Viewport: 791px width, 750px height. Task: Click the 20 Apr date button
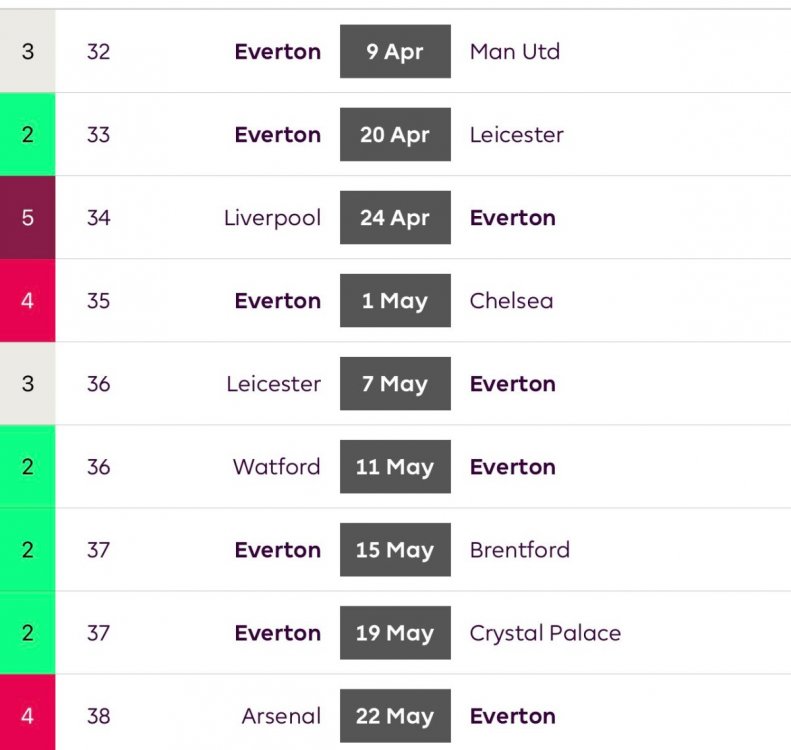point(395,135)
